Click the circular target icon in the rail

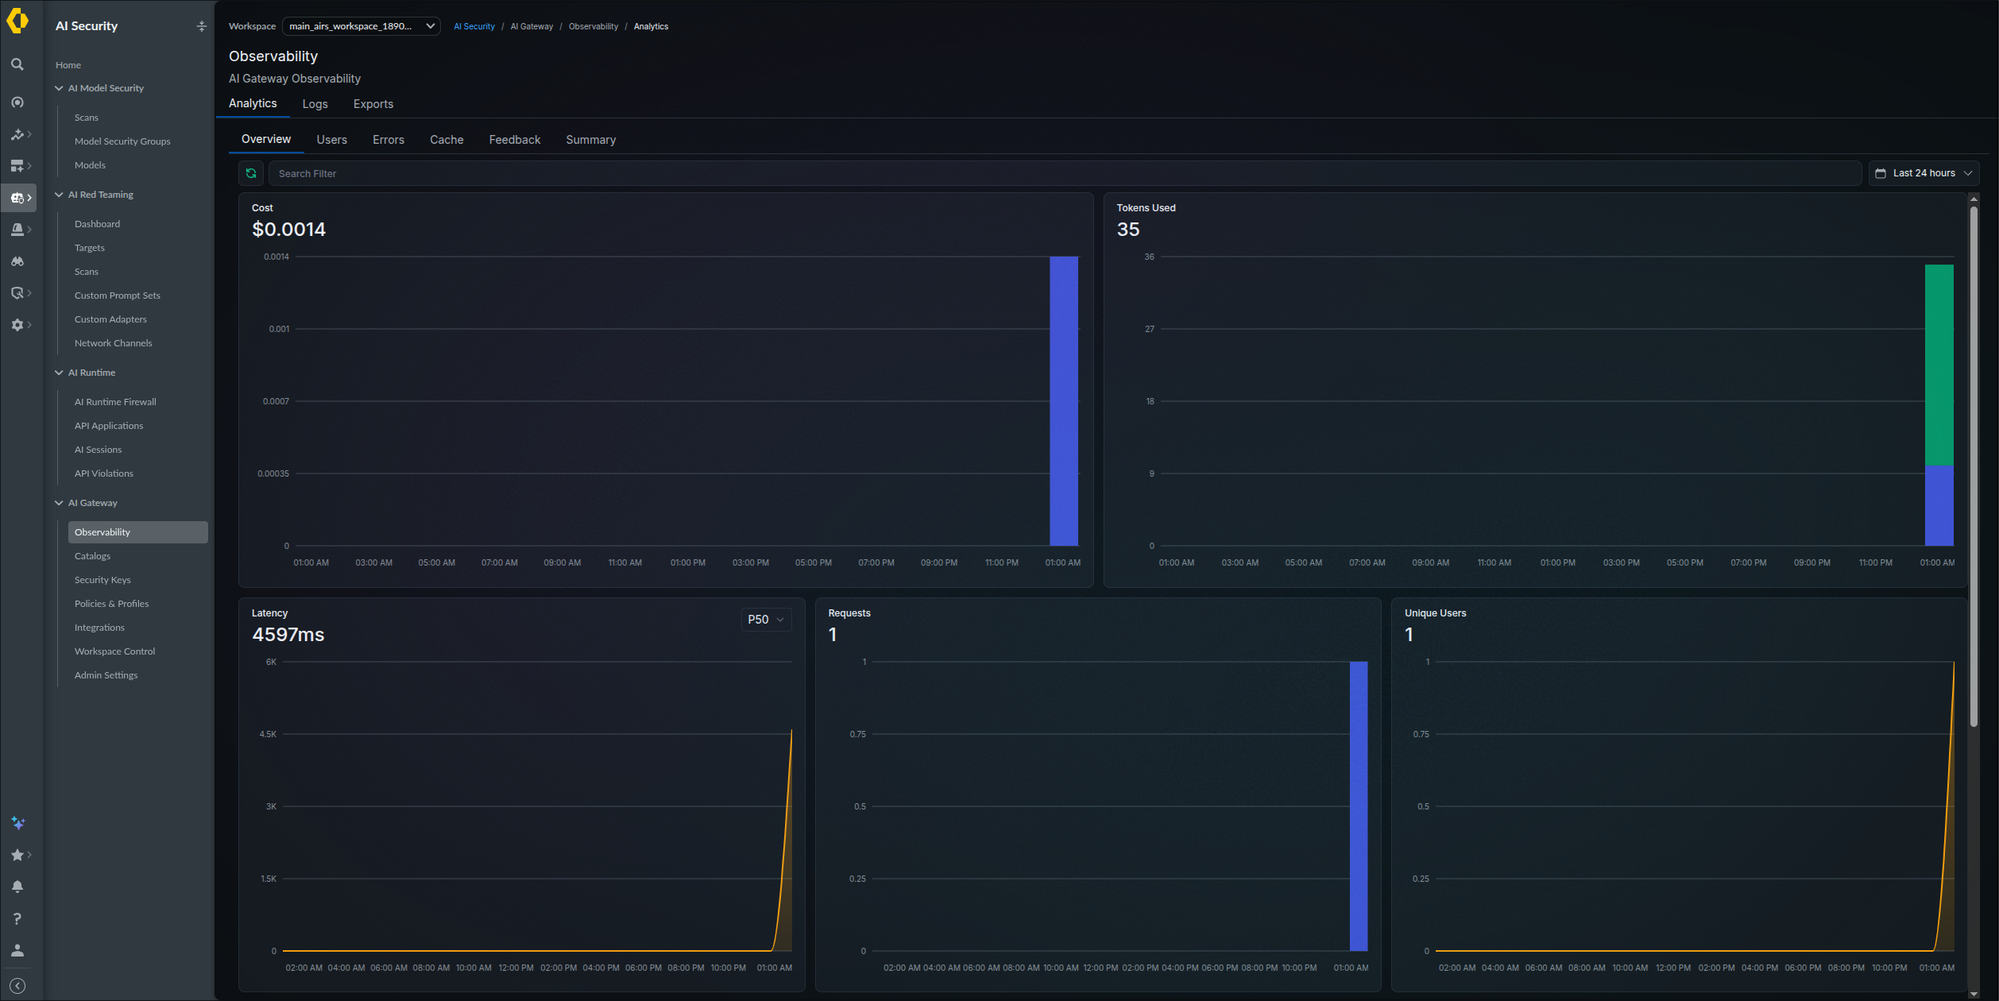17,102
